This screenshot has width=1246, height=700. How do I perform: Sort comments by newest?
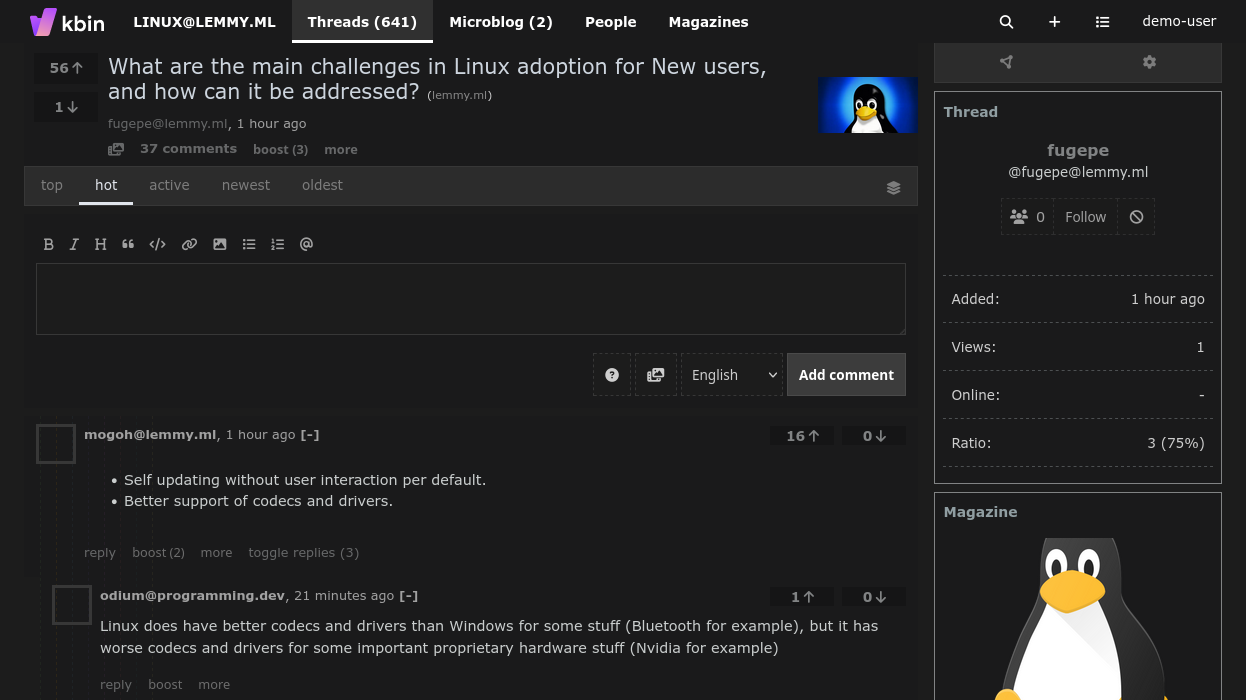(246, 186)
